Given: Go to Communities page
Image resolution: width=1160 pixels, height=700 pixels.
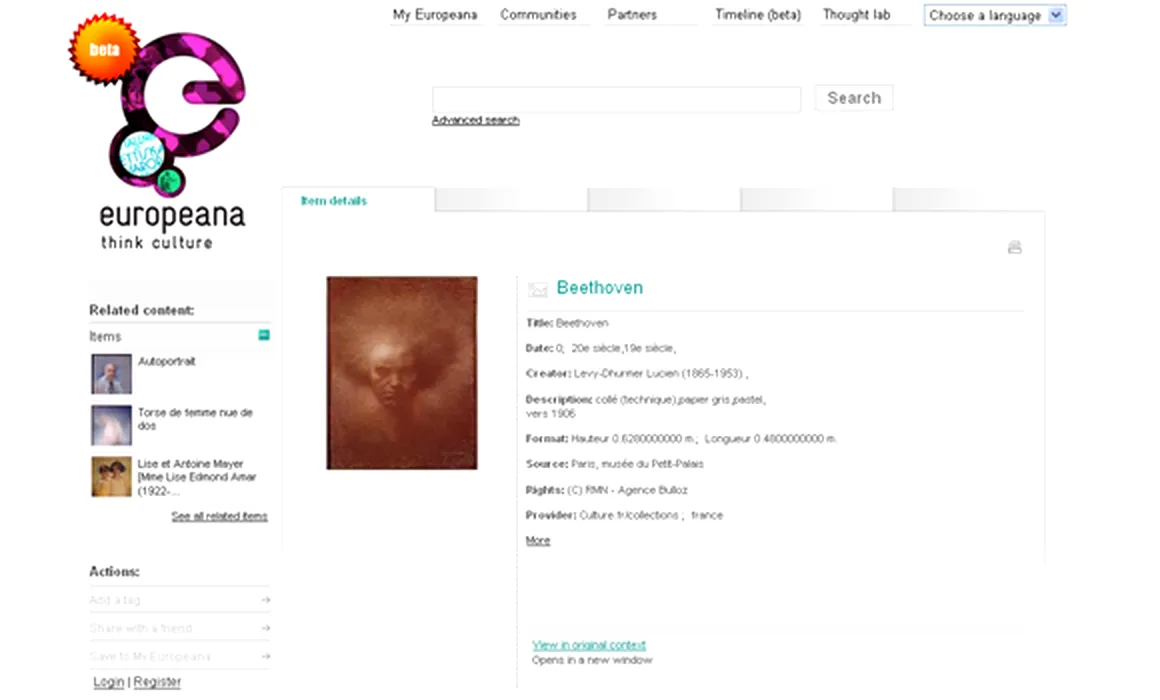Looking at the screenshot, I should pyautogui.click(x=538, y=15).
